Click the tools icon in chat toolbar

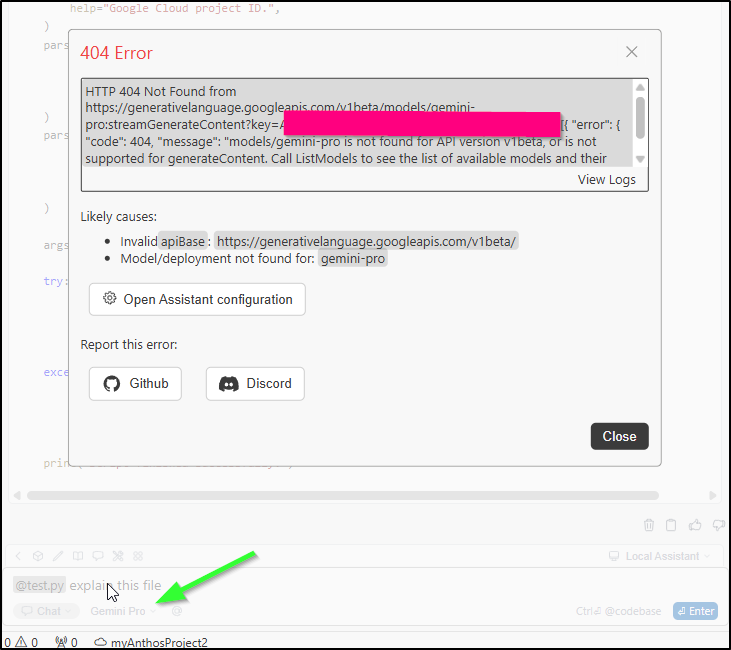coord(118,556)
